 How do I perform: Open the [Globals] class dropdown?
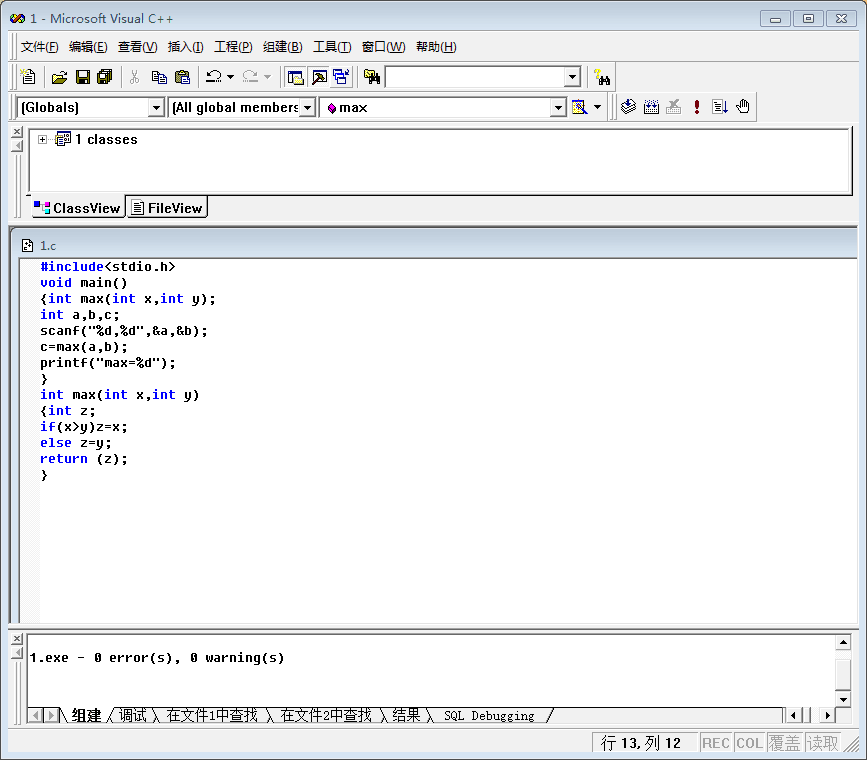pos(156,107)
